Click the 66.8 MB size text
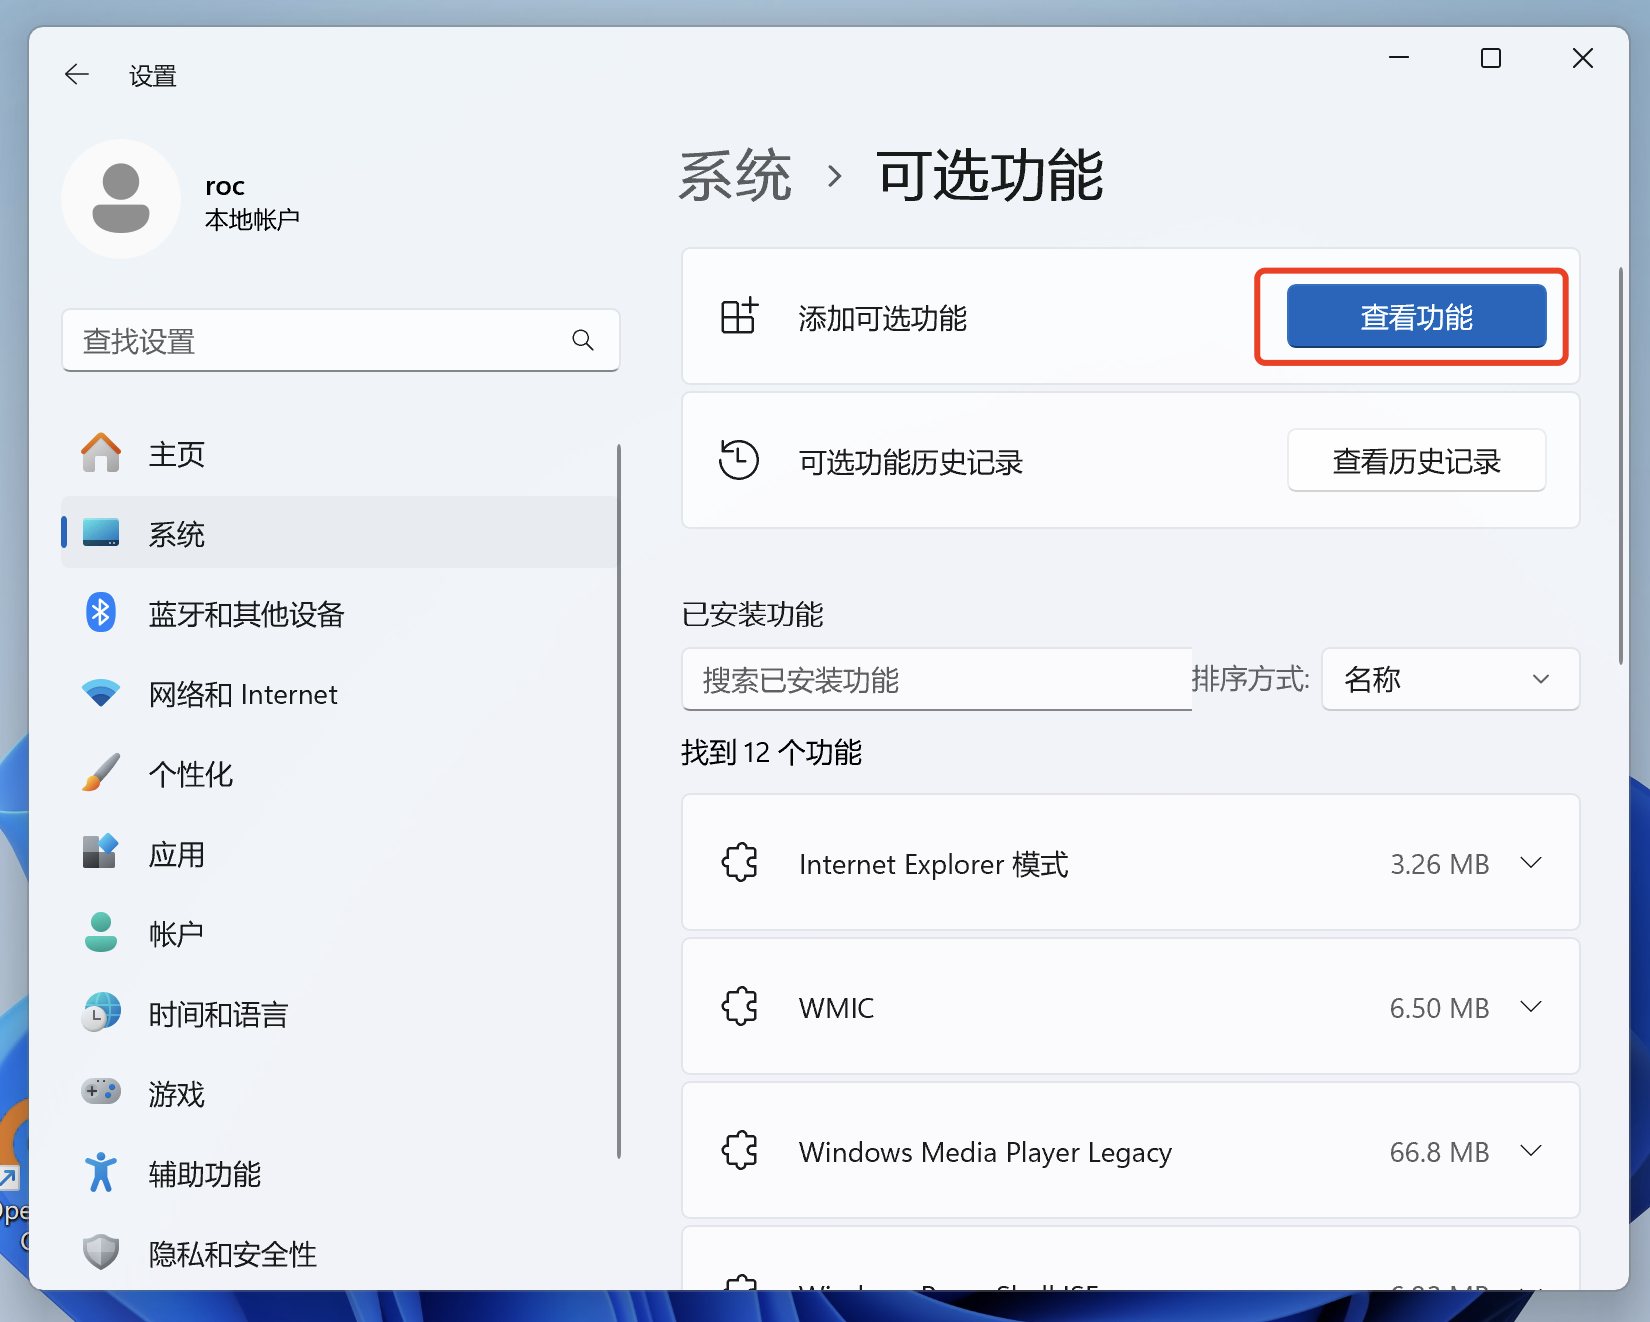 point(1439,1151)
